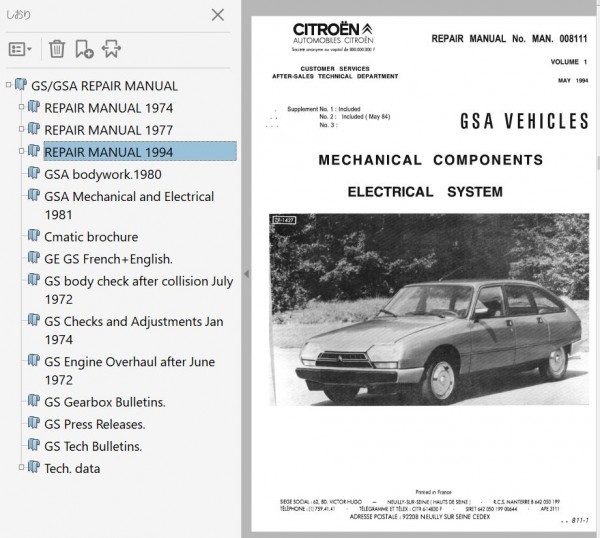600x538 pixels.
Task: Click REPAIR MANUAL No. MAN. 008111 text
Action: pos(509,39)
